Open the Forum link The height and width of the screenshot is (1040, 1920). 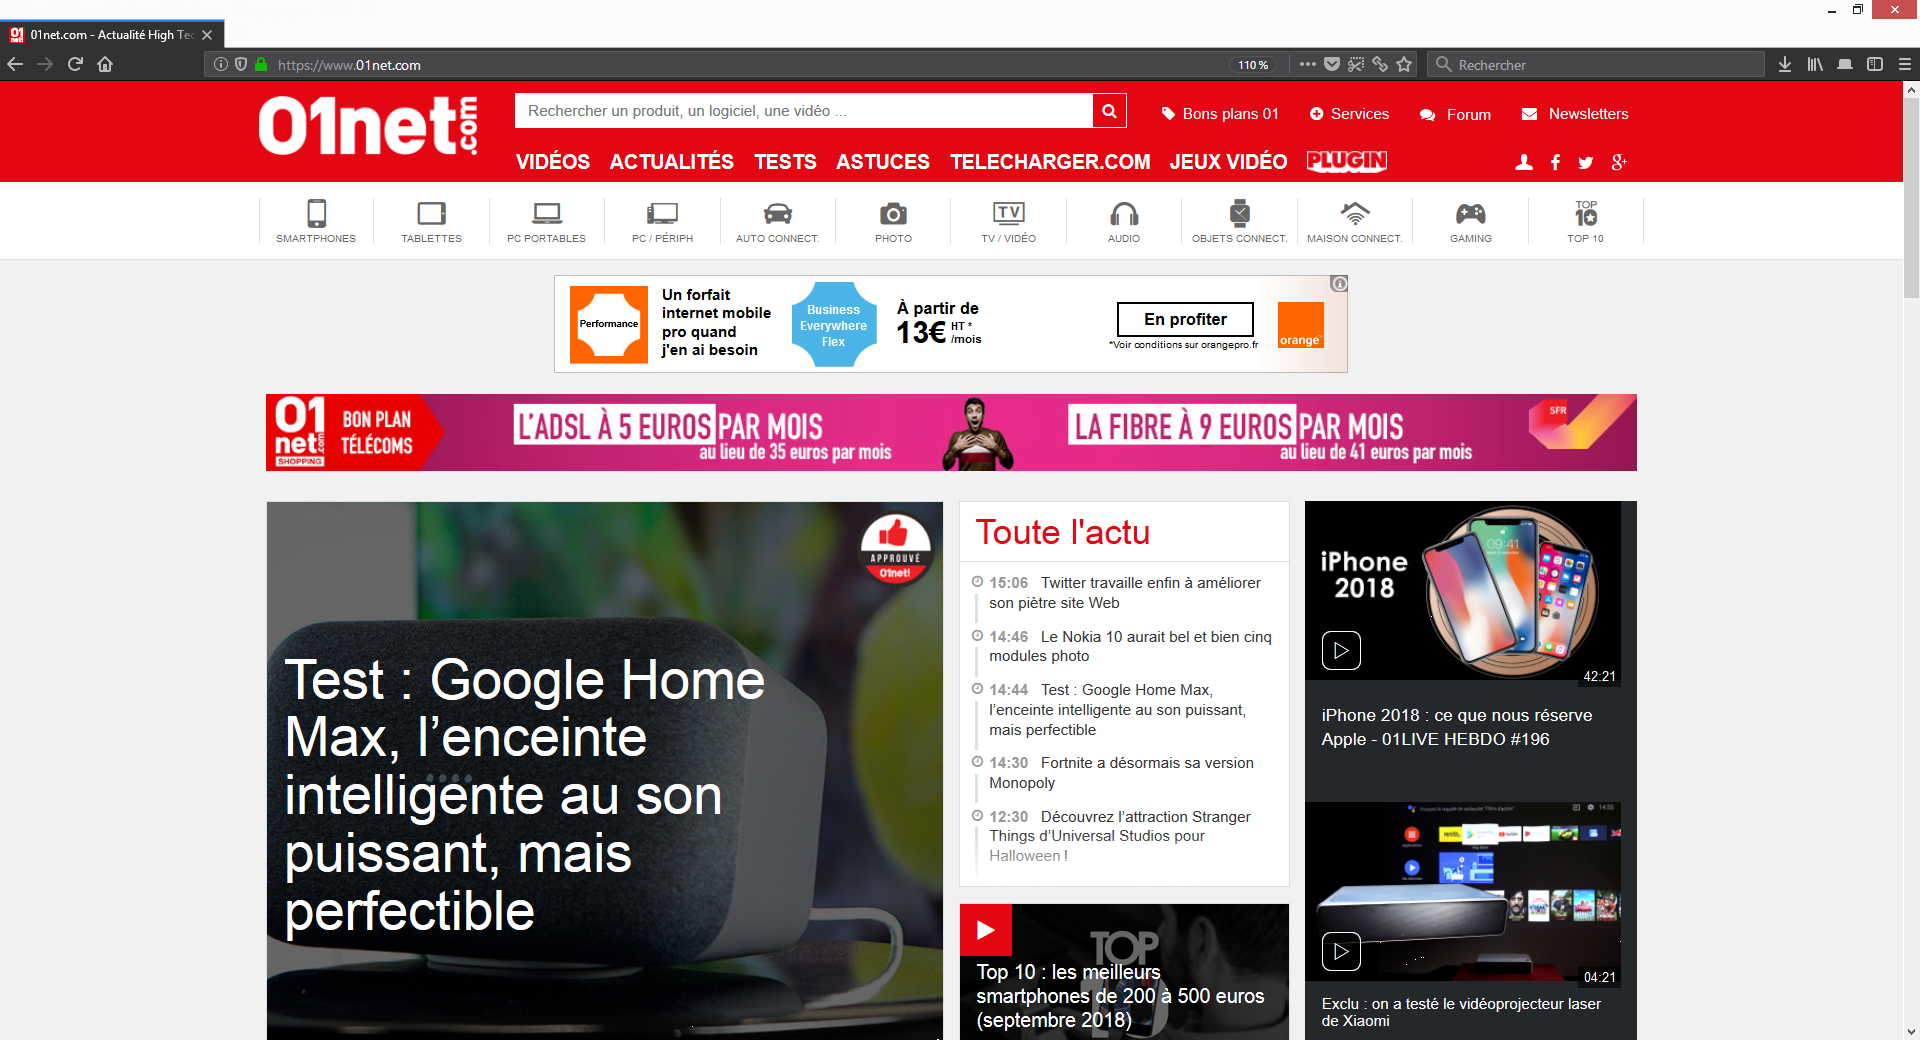1455,114
